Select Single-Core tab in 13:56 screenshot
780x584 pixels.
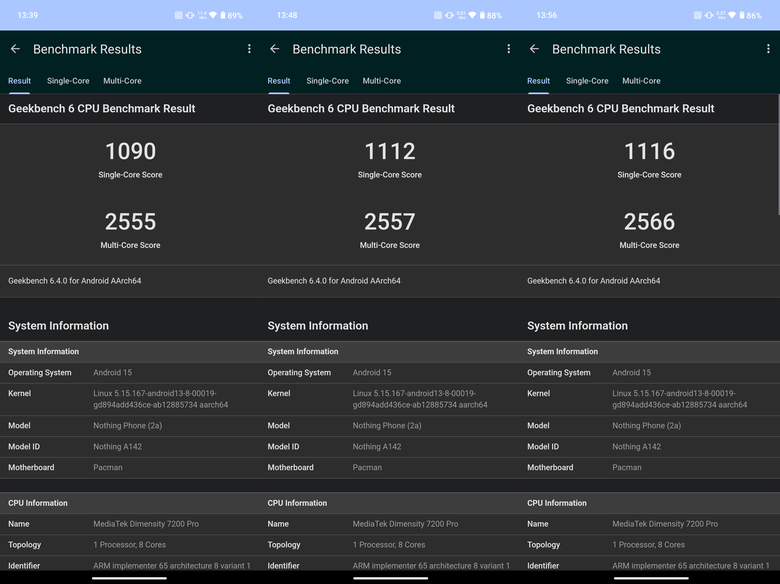coord(587,81)
